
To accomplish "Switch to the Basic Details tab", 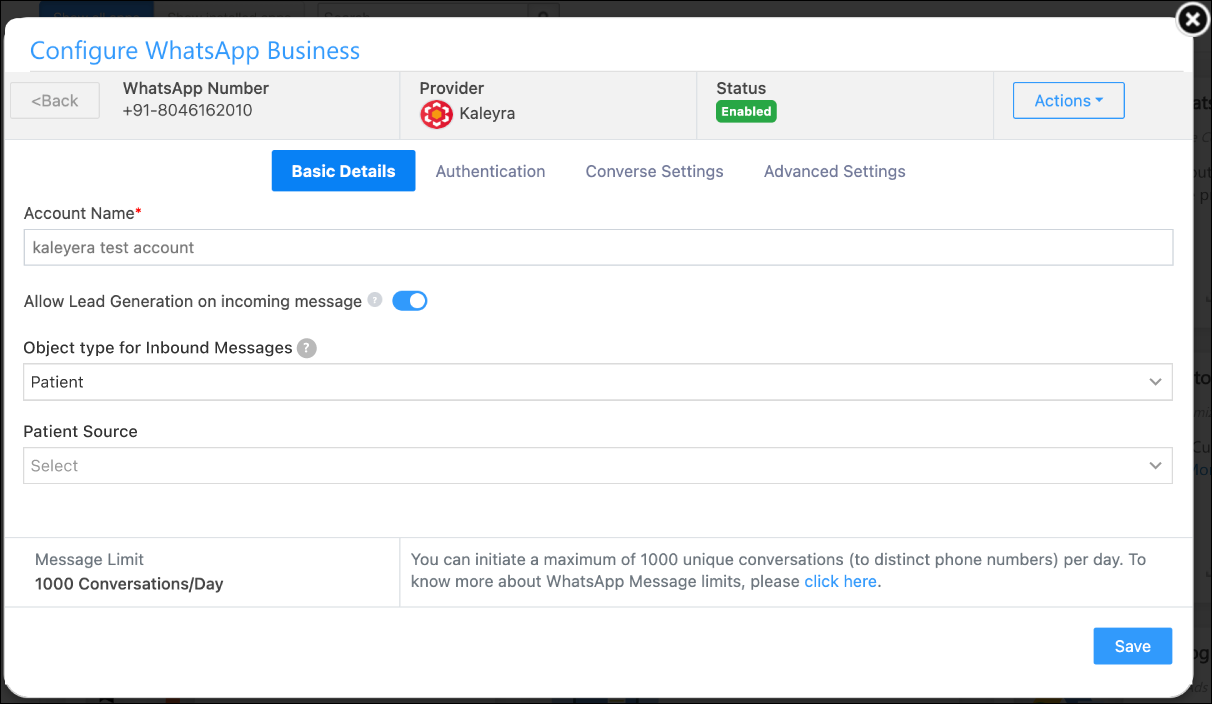I will [343, 171].
